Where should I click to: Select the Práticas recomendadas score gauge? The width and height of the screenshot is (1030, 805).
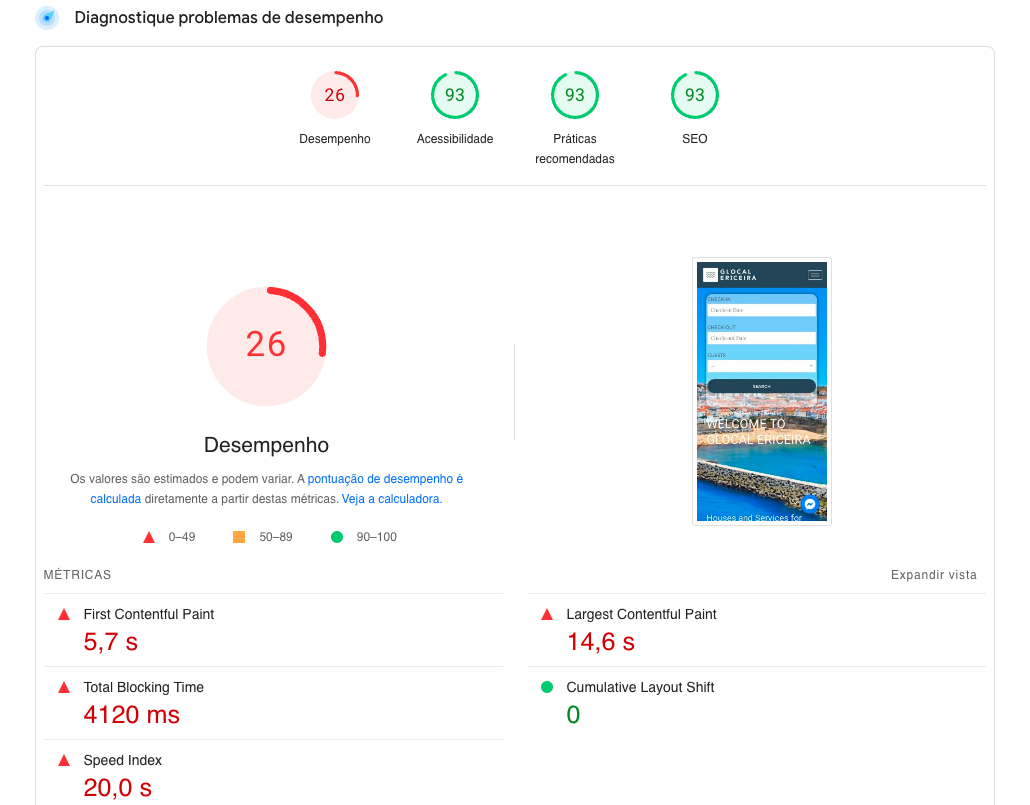click(x=575, y=95)
